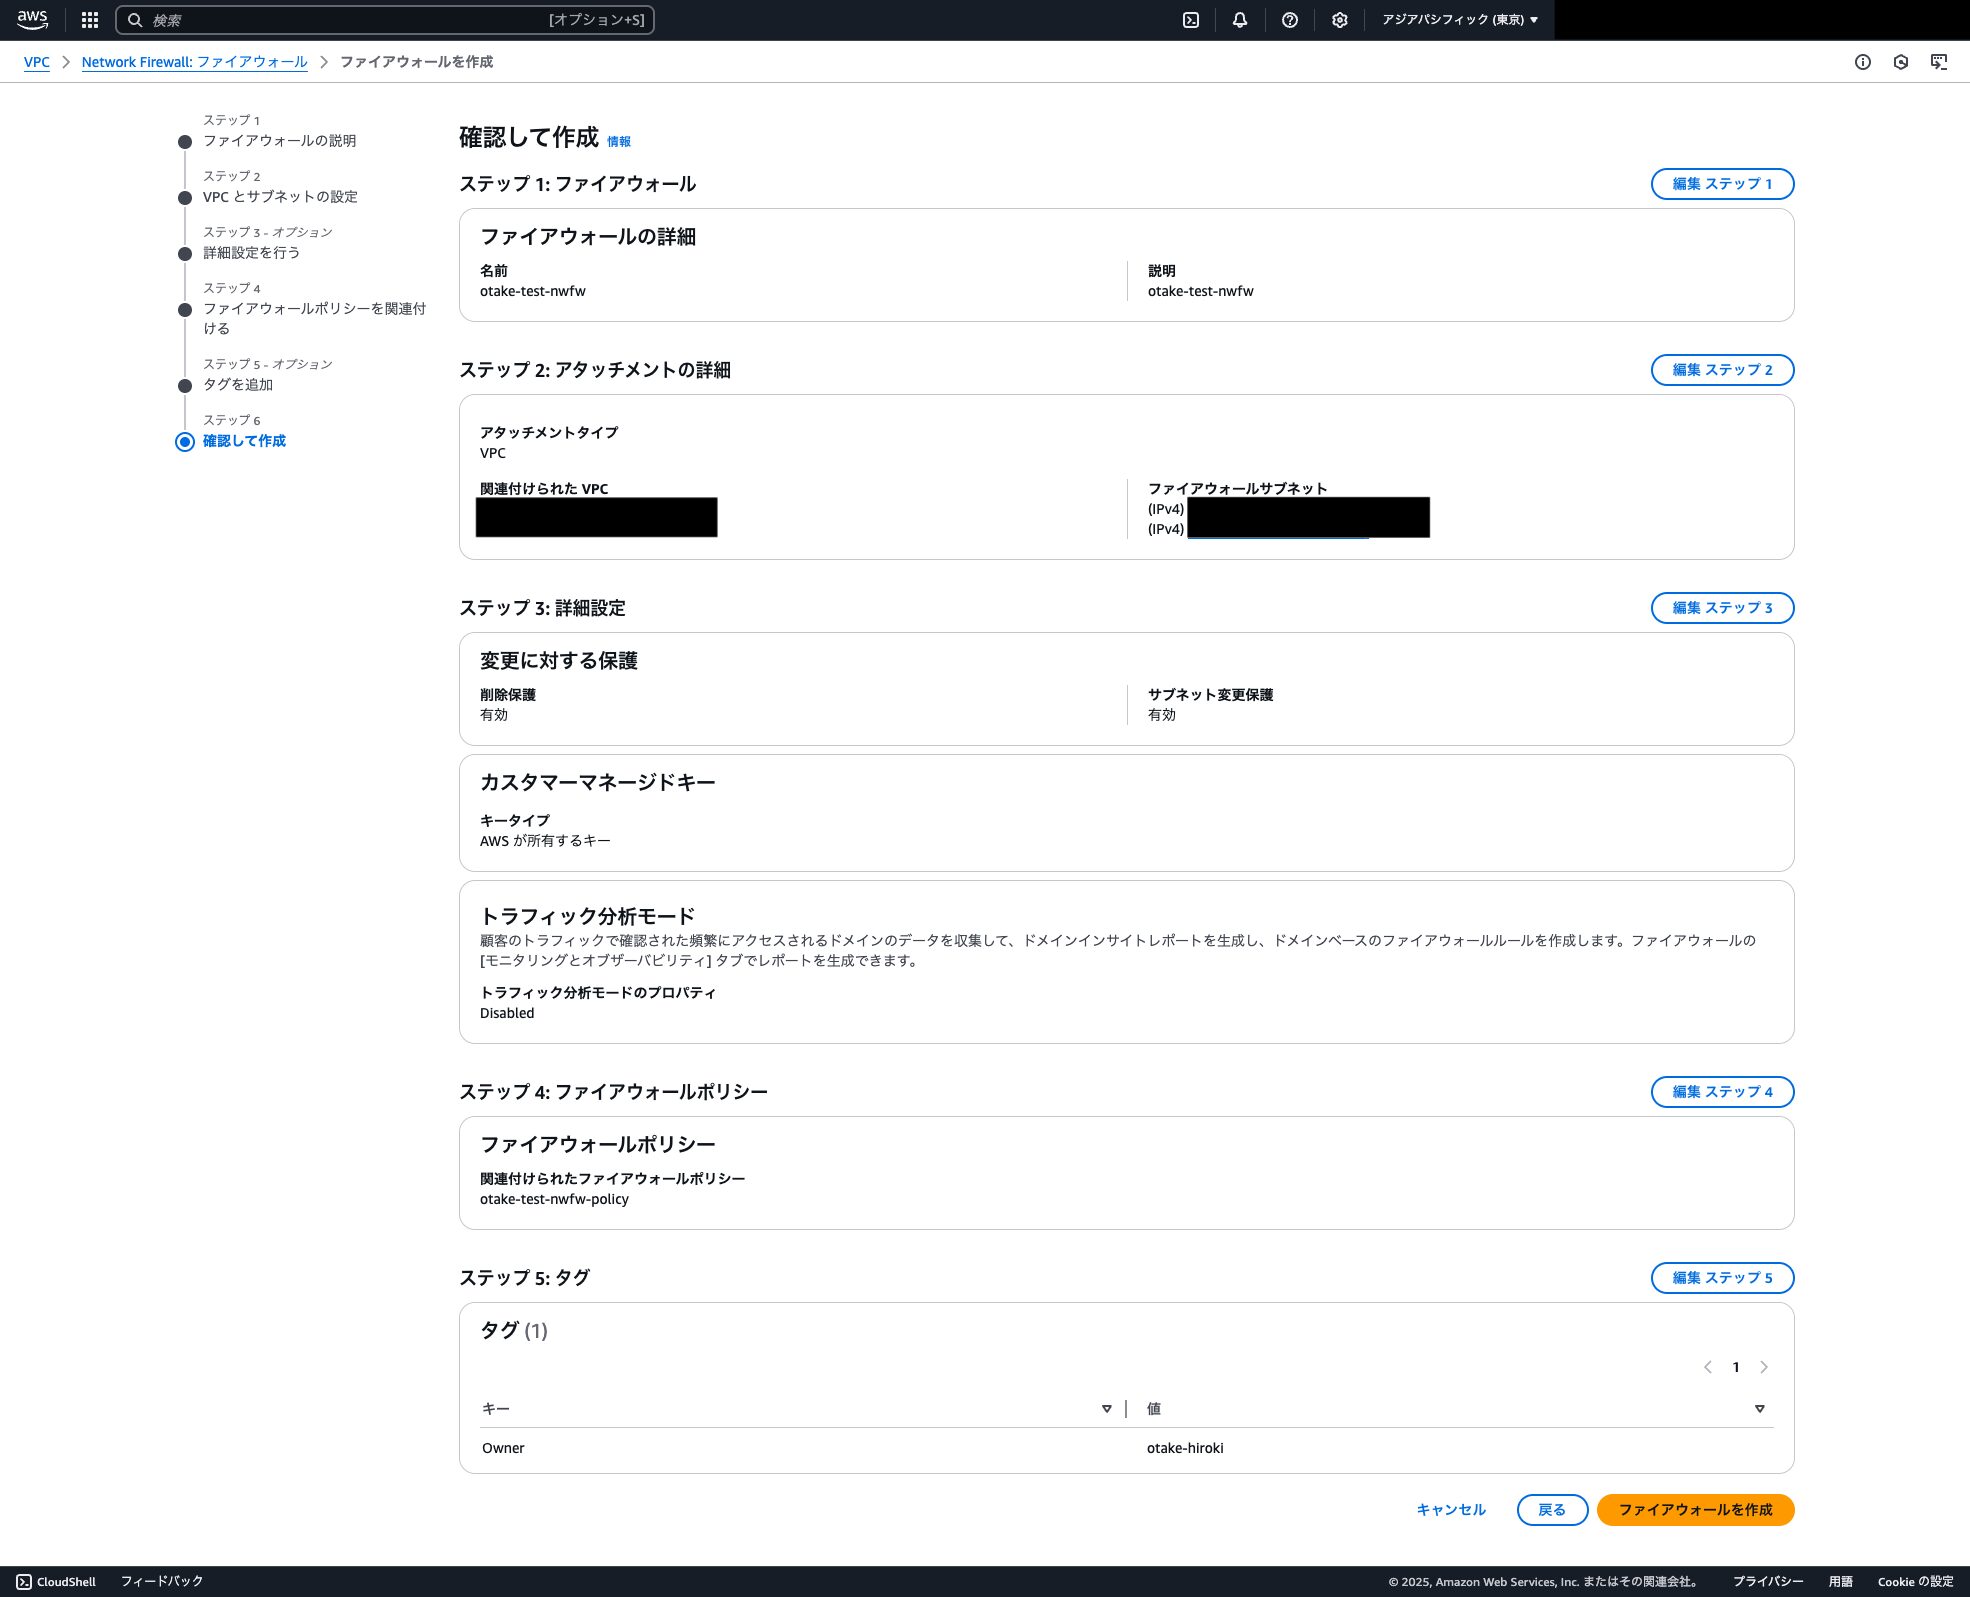Click the AWS logo home icon
Viewport: 1970px width, 1597px height.
[32, 20]
